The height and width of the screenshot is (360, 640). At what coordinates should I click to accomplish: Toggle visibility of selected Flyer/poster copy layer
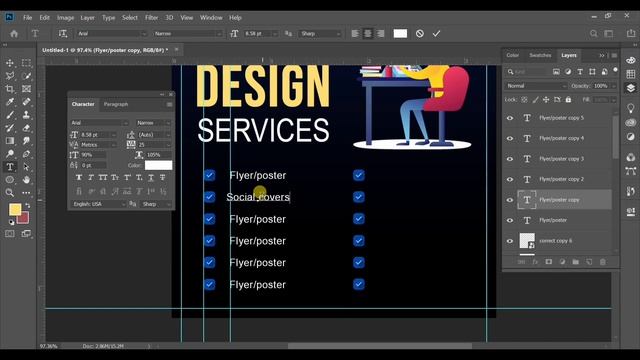(x=510, y=200)
